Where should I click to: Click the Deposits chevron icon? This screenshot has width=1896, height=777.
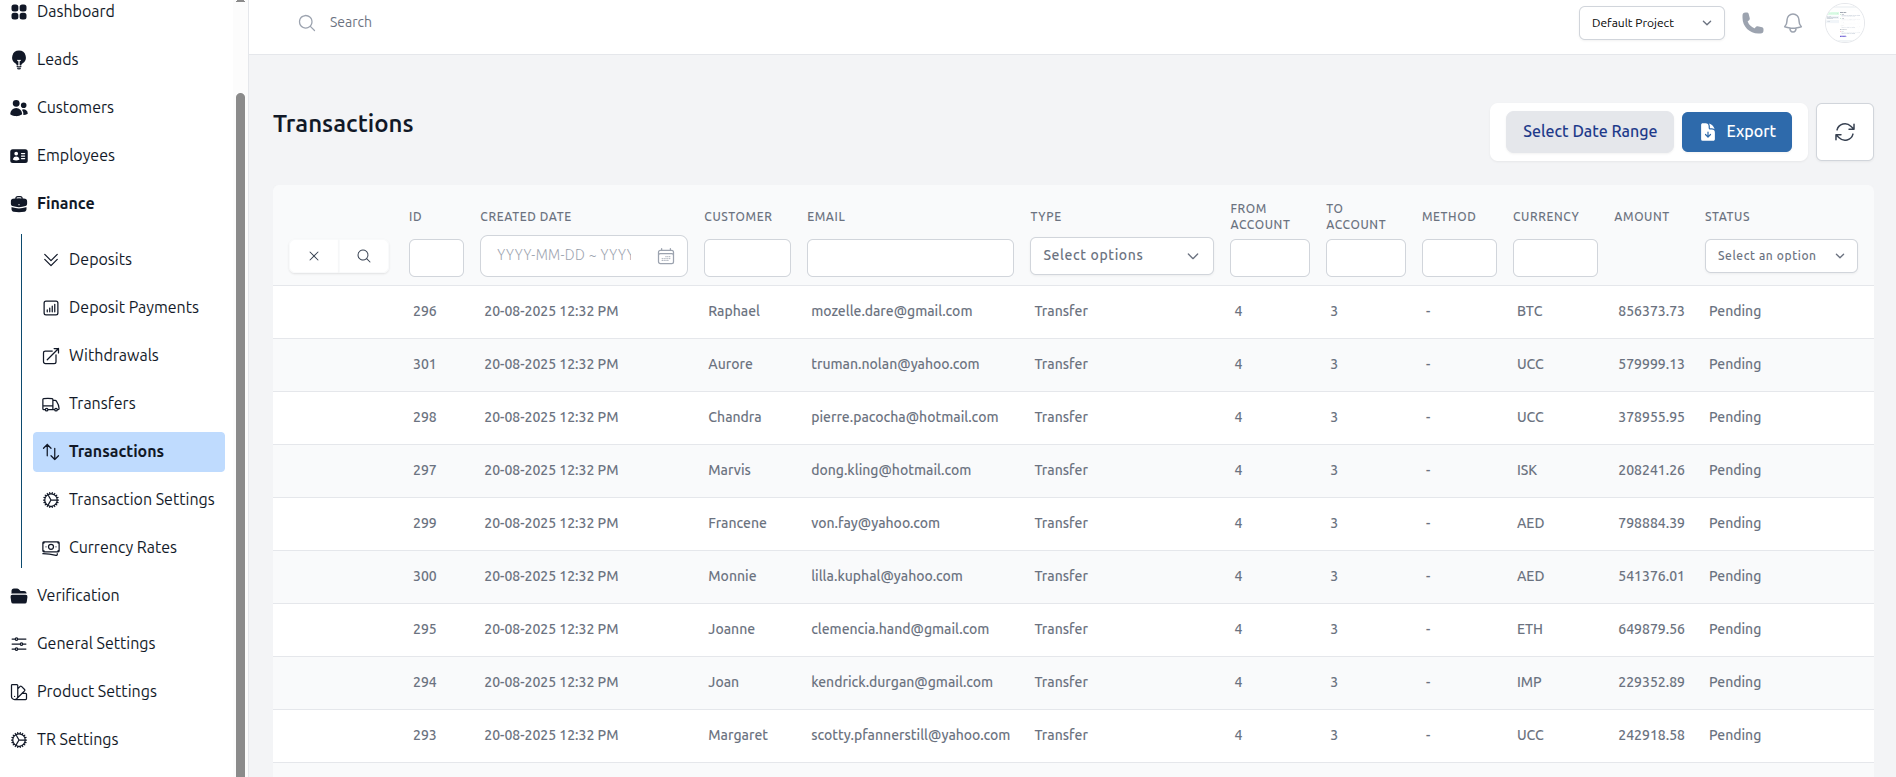tap(51, 260)
